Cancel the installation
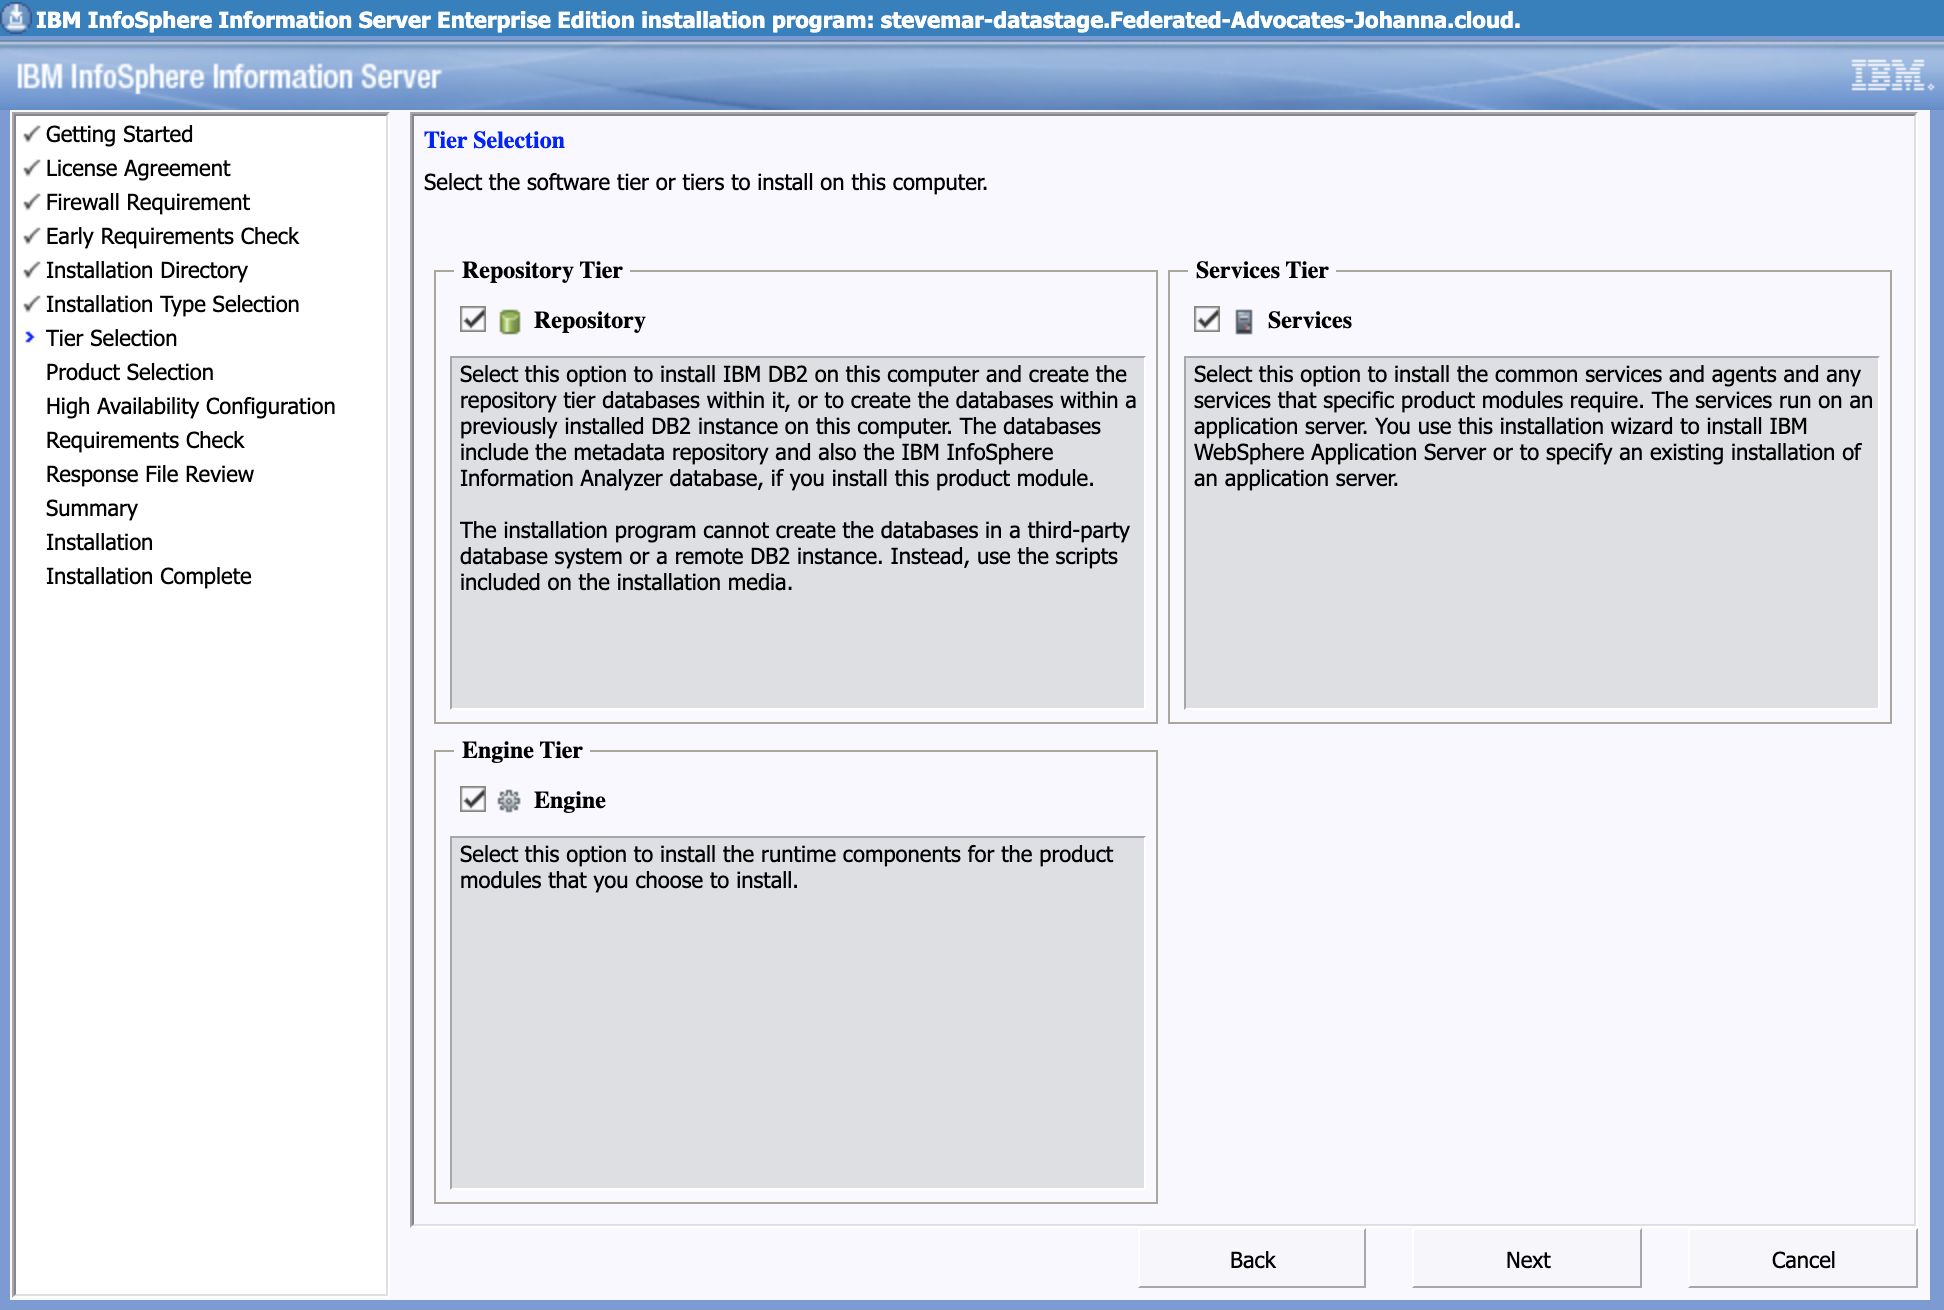This screenshot has height=1310, width=1944. pos(1802,1259)
